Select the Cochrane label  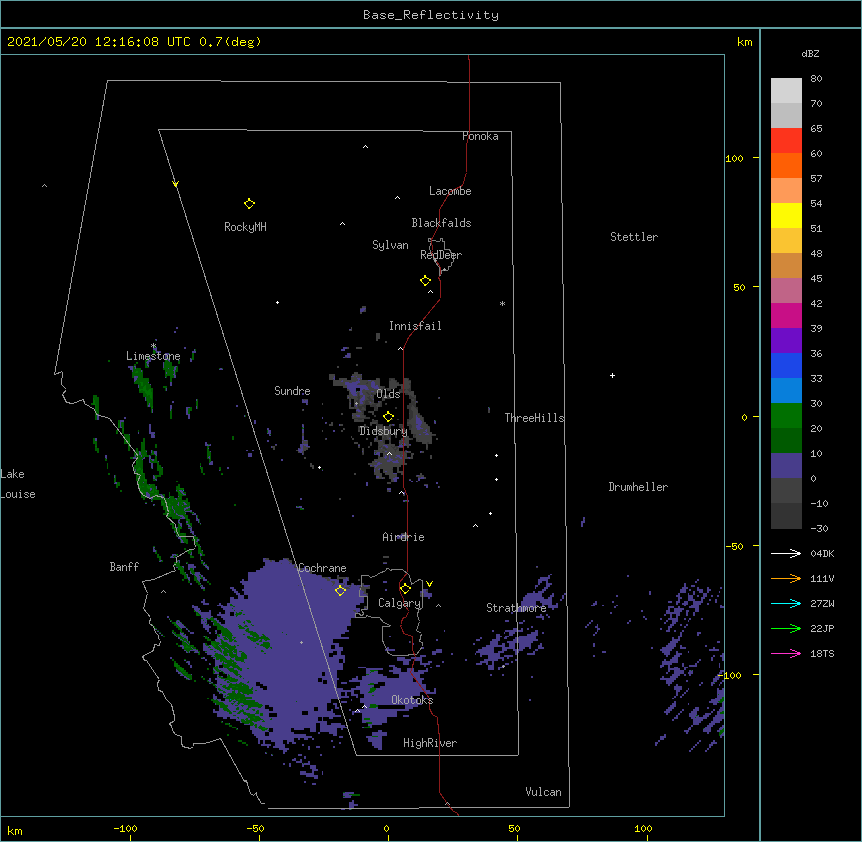(322, 568)
